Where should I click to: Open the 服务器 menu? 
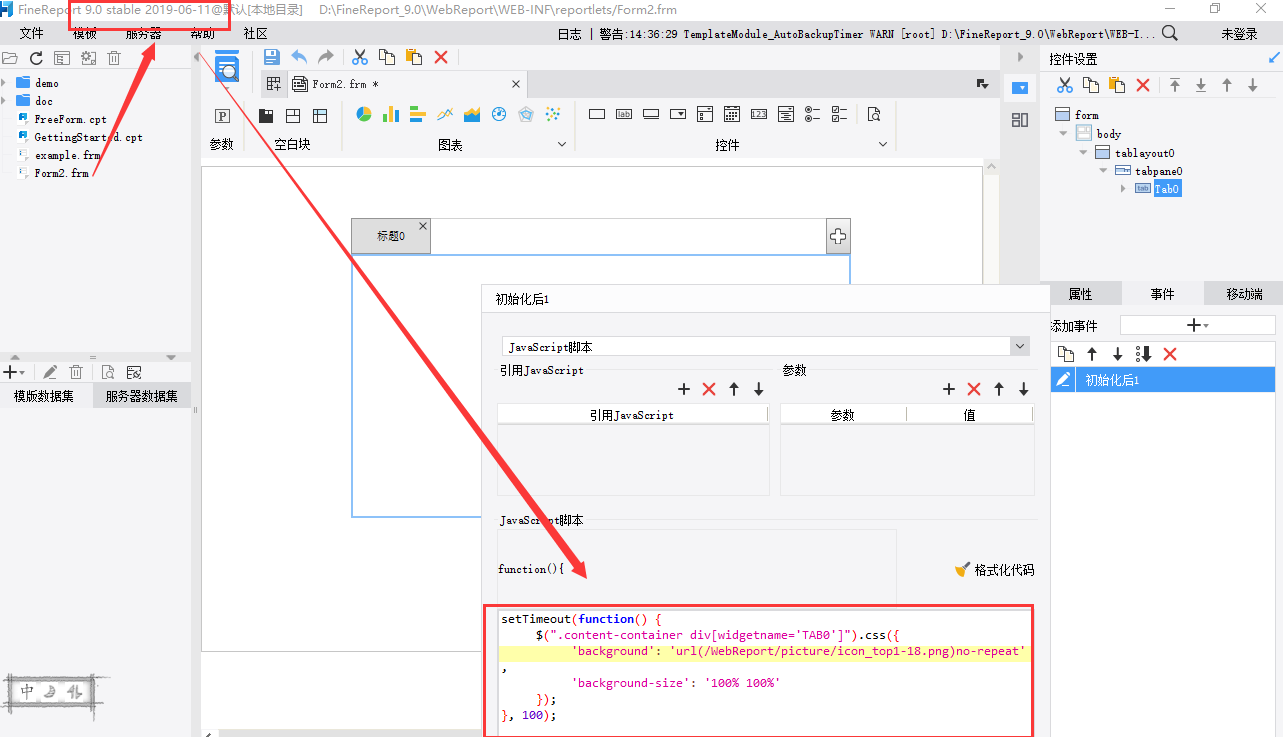point(143,34)
